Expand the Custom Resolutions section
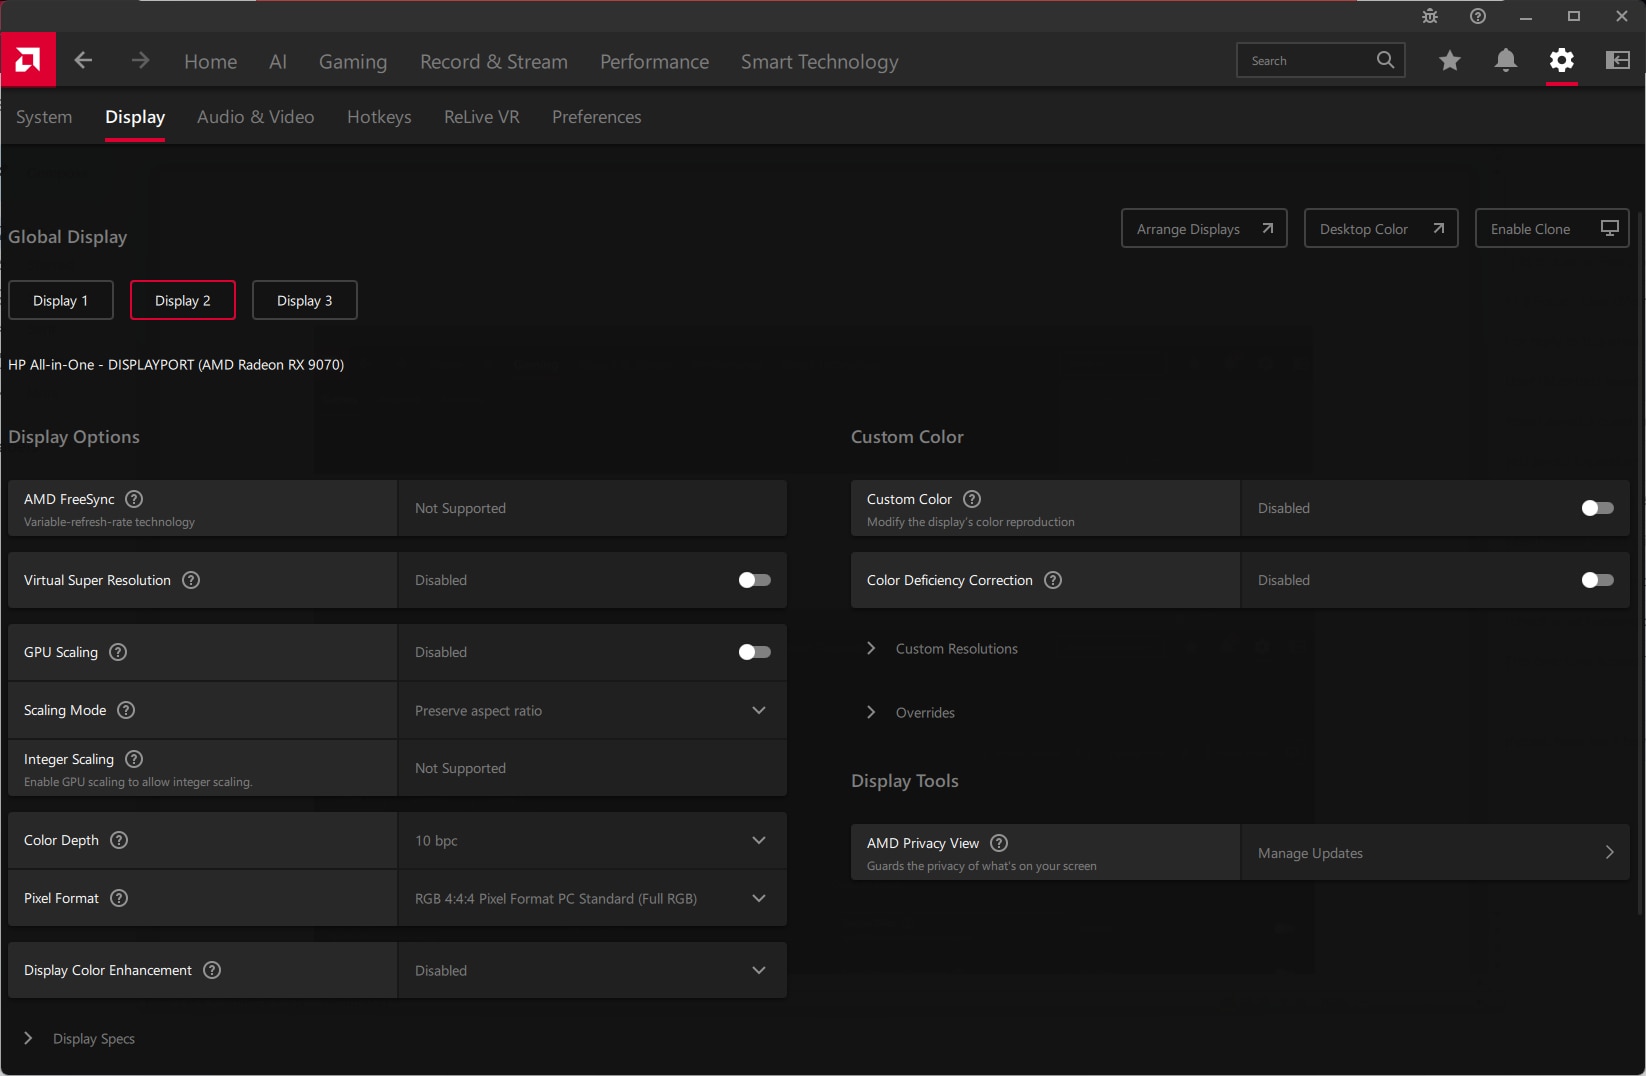 coord(956,649)
